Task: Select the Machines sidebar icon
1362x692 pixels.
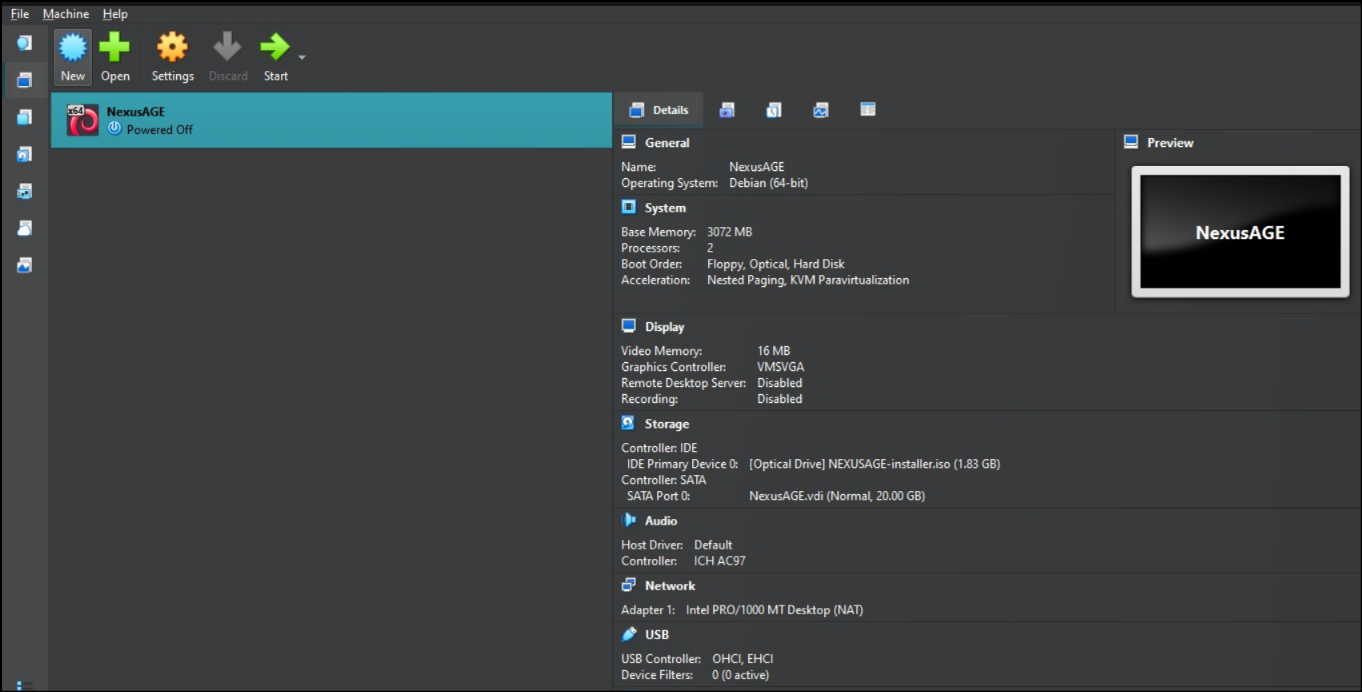Action: [x=24, y=80]
